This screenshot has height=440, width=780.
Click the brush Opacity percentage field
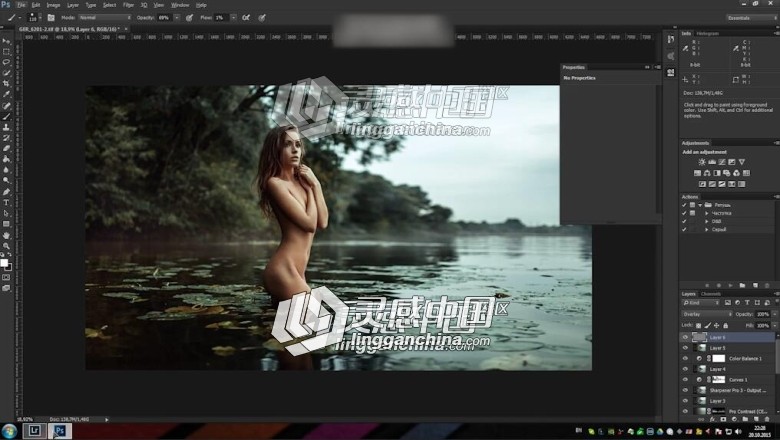tap(164, 17)
